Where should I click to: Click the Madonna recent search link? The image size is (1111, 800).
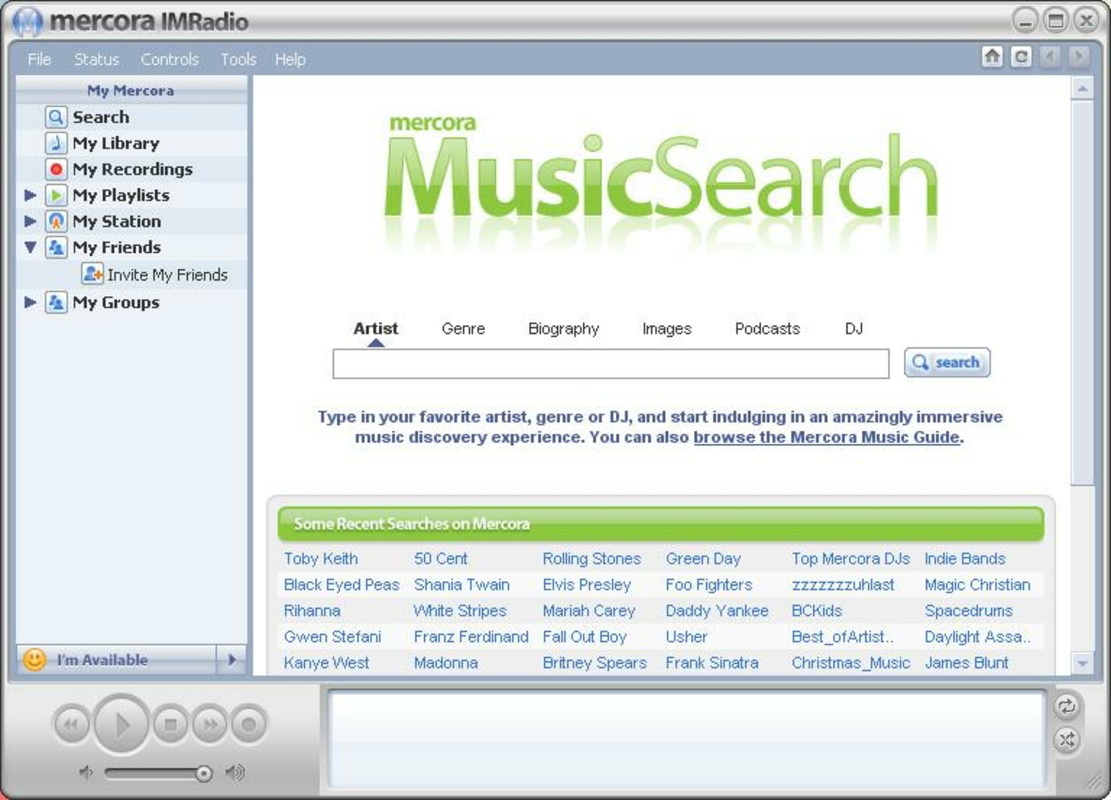tap(446, 663)
